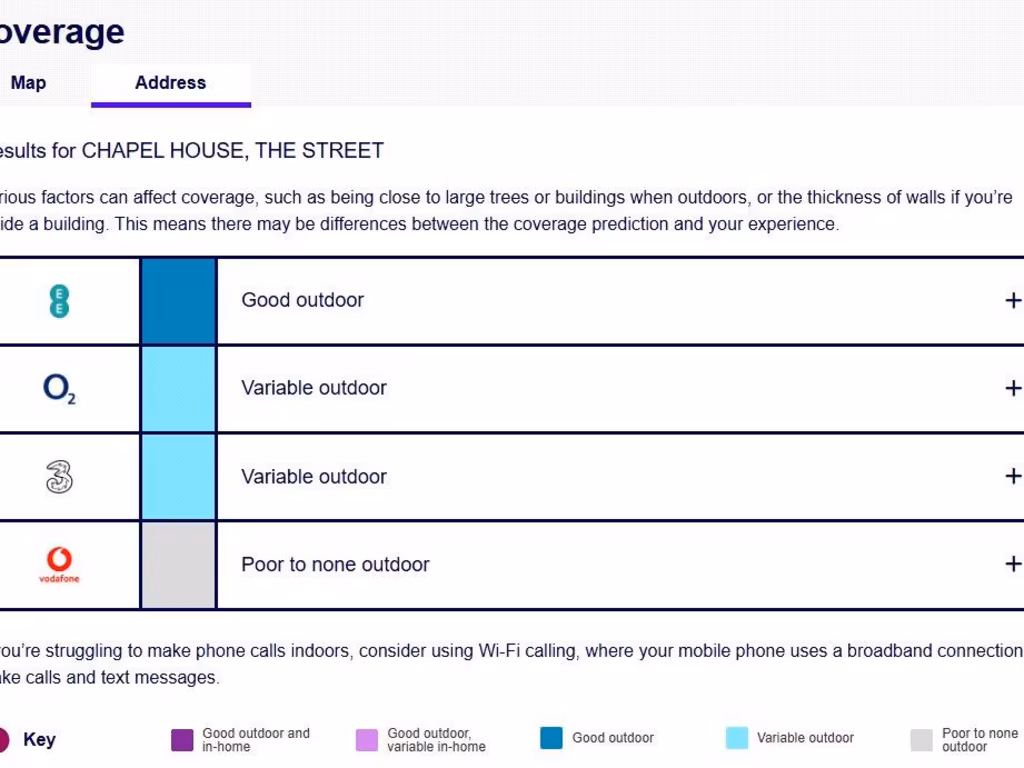Click purple Good outdoor and in-home key swatch
The width and height of the screenshot is (1024, 768).
[x=182, y=739]
